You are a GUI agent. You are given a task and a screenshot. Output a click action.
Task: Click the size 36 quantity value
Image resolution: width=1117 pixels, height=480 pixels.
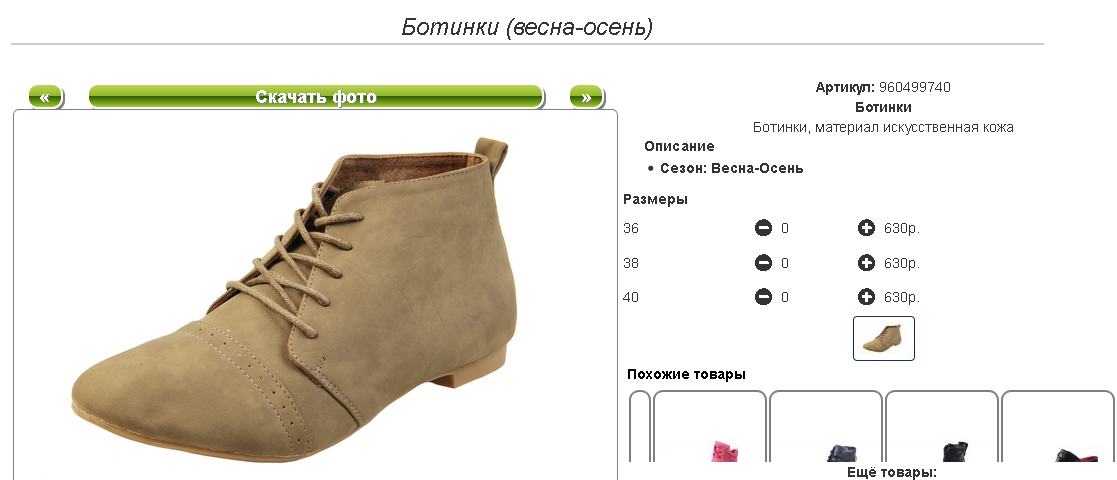tap(785, 229)
